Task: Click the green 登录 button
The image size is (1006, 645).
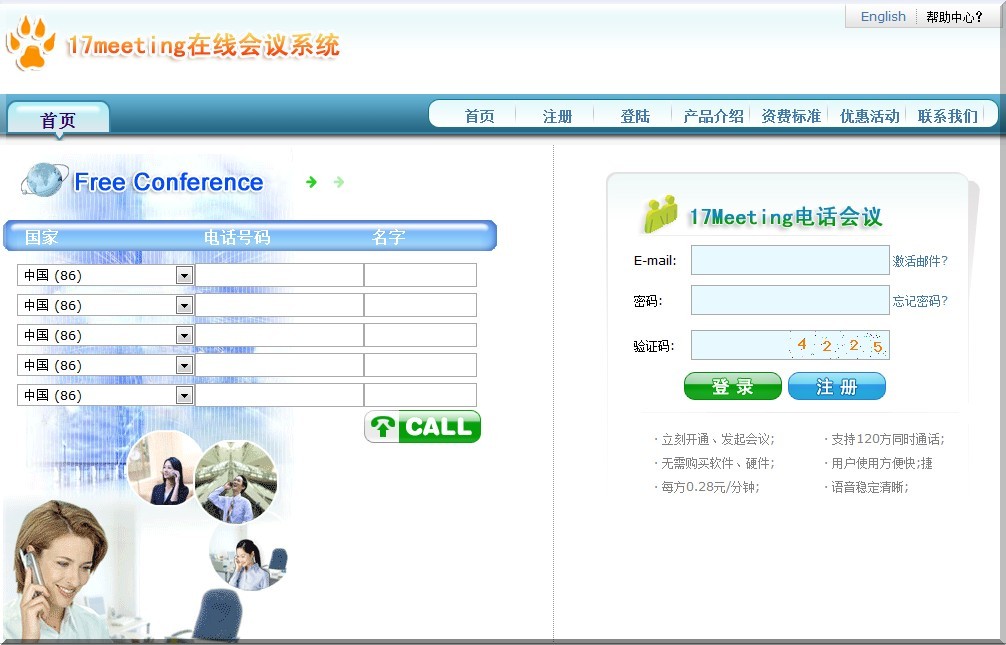Action: click(x=732, y=387)
